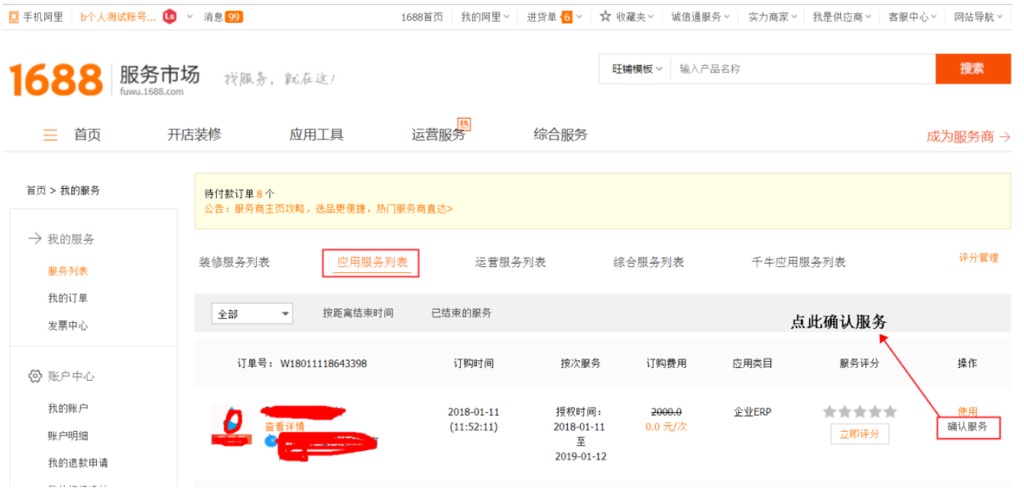The height and width of the screenshot is (500, 1024).
Task: Expand the 我的阿里 dropdown
Action: click(507, 17)
